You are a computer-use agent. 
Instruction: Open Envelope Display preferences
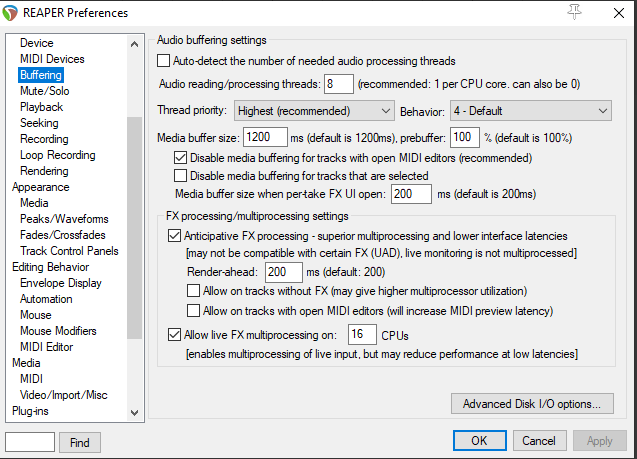pyautogui.click(x=61, y=283)
